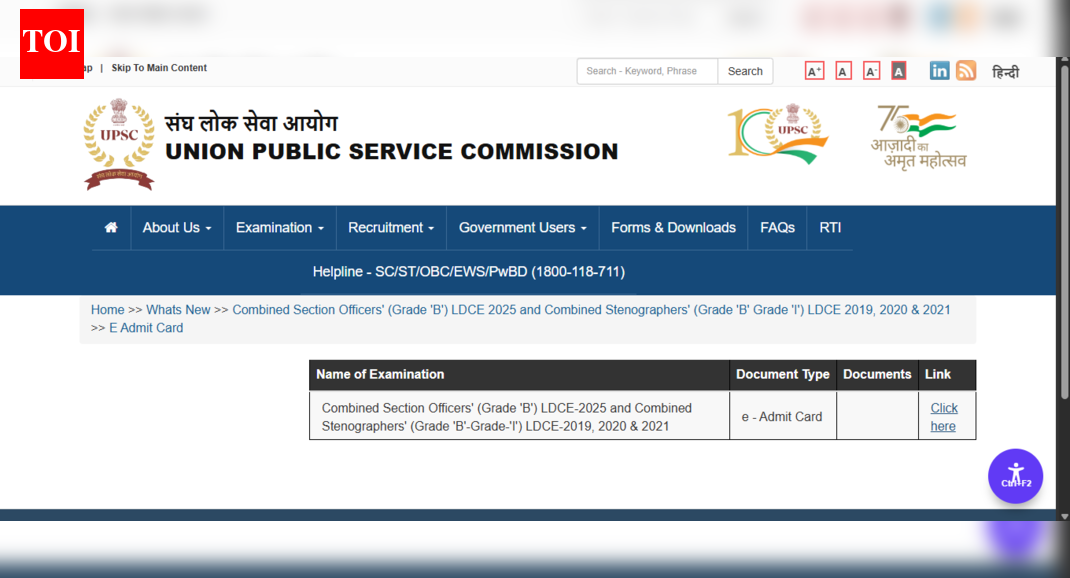
Task: Click inside the keyword search field
Action: [646, 71]
